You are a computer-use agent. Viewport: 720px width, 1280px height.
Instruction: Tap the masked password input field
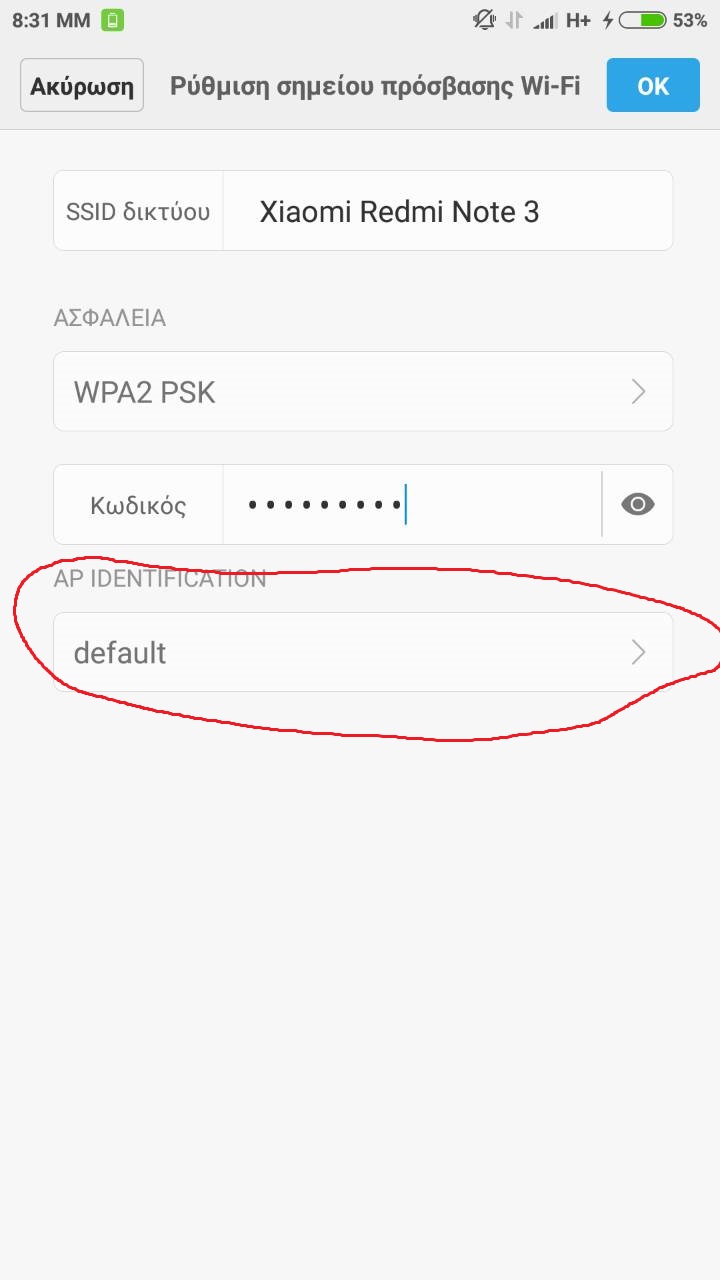[410, 505]
